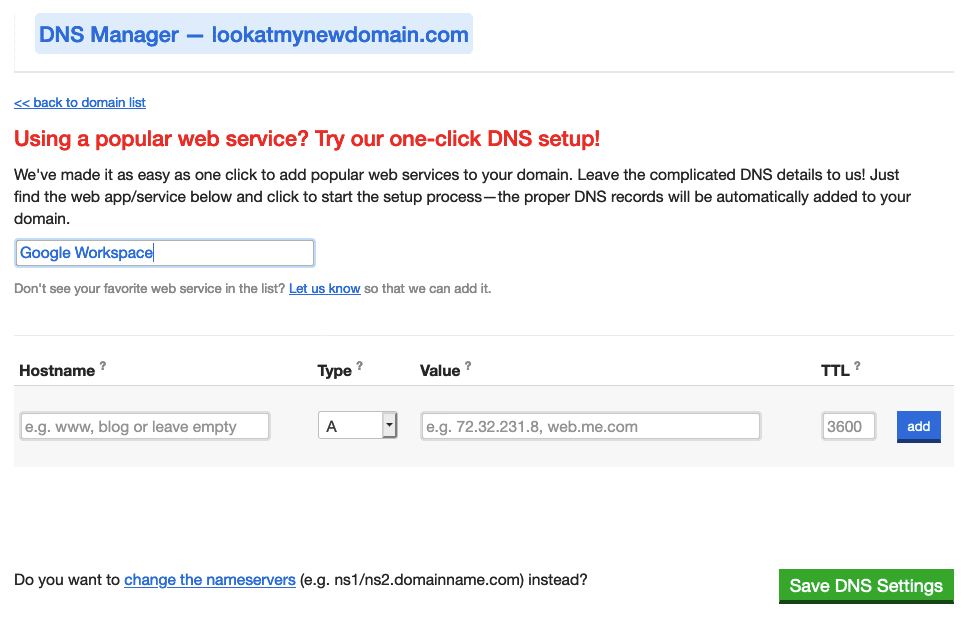Click the Value column header label
Image resolution: width=974 pixels, height=637 pixels.
pos(440,371)
